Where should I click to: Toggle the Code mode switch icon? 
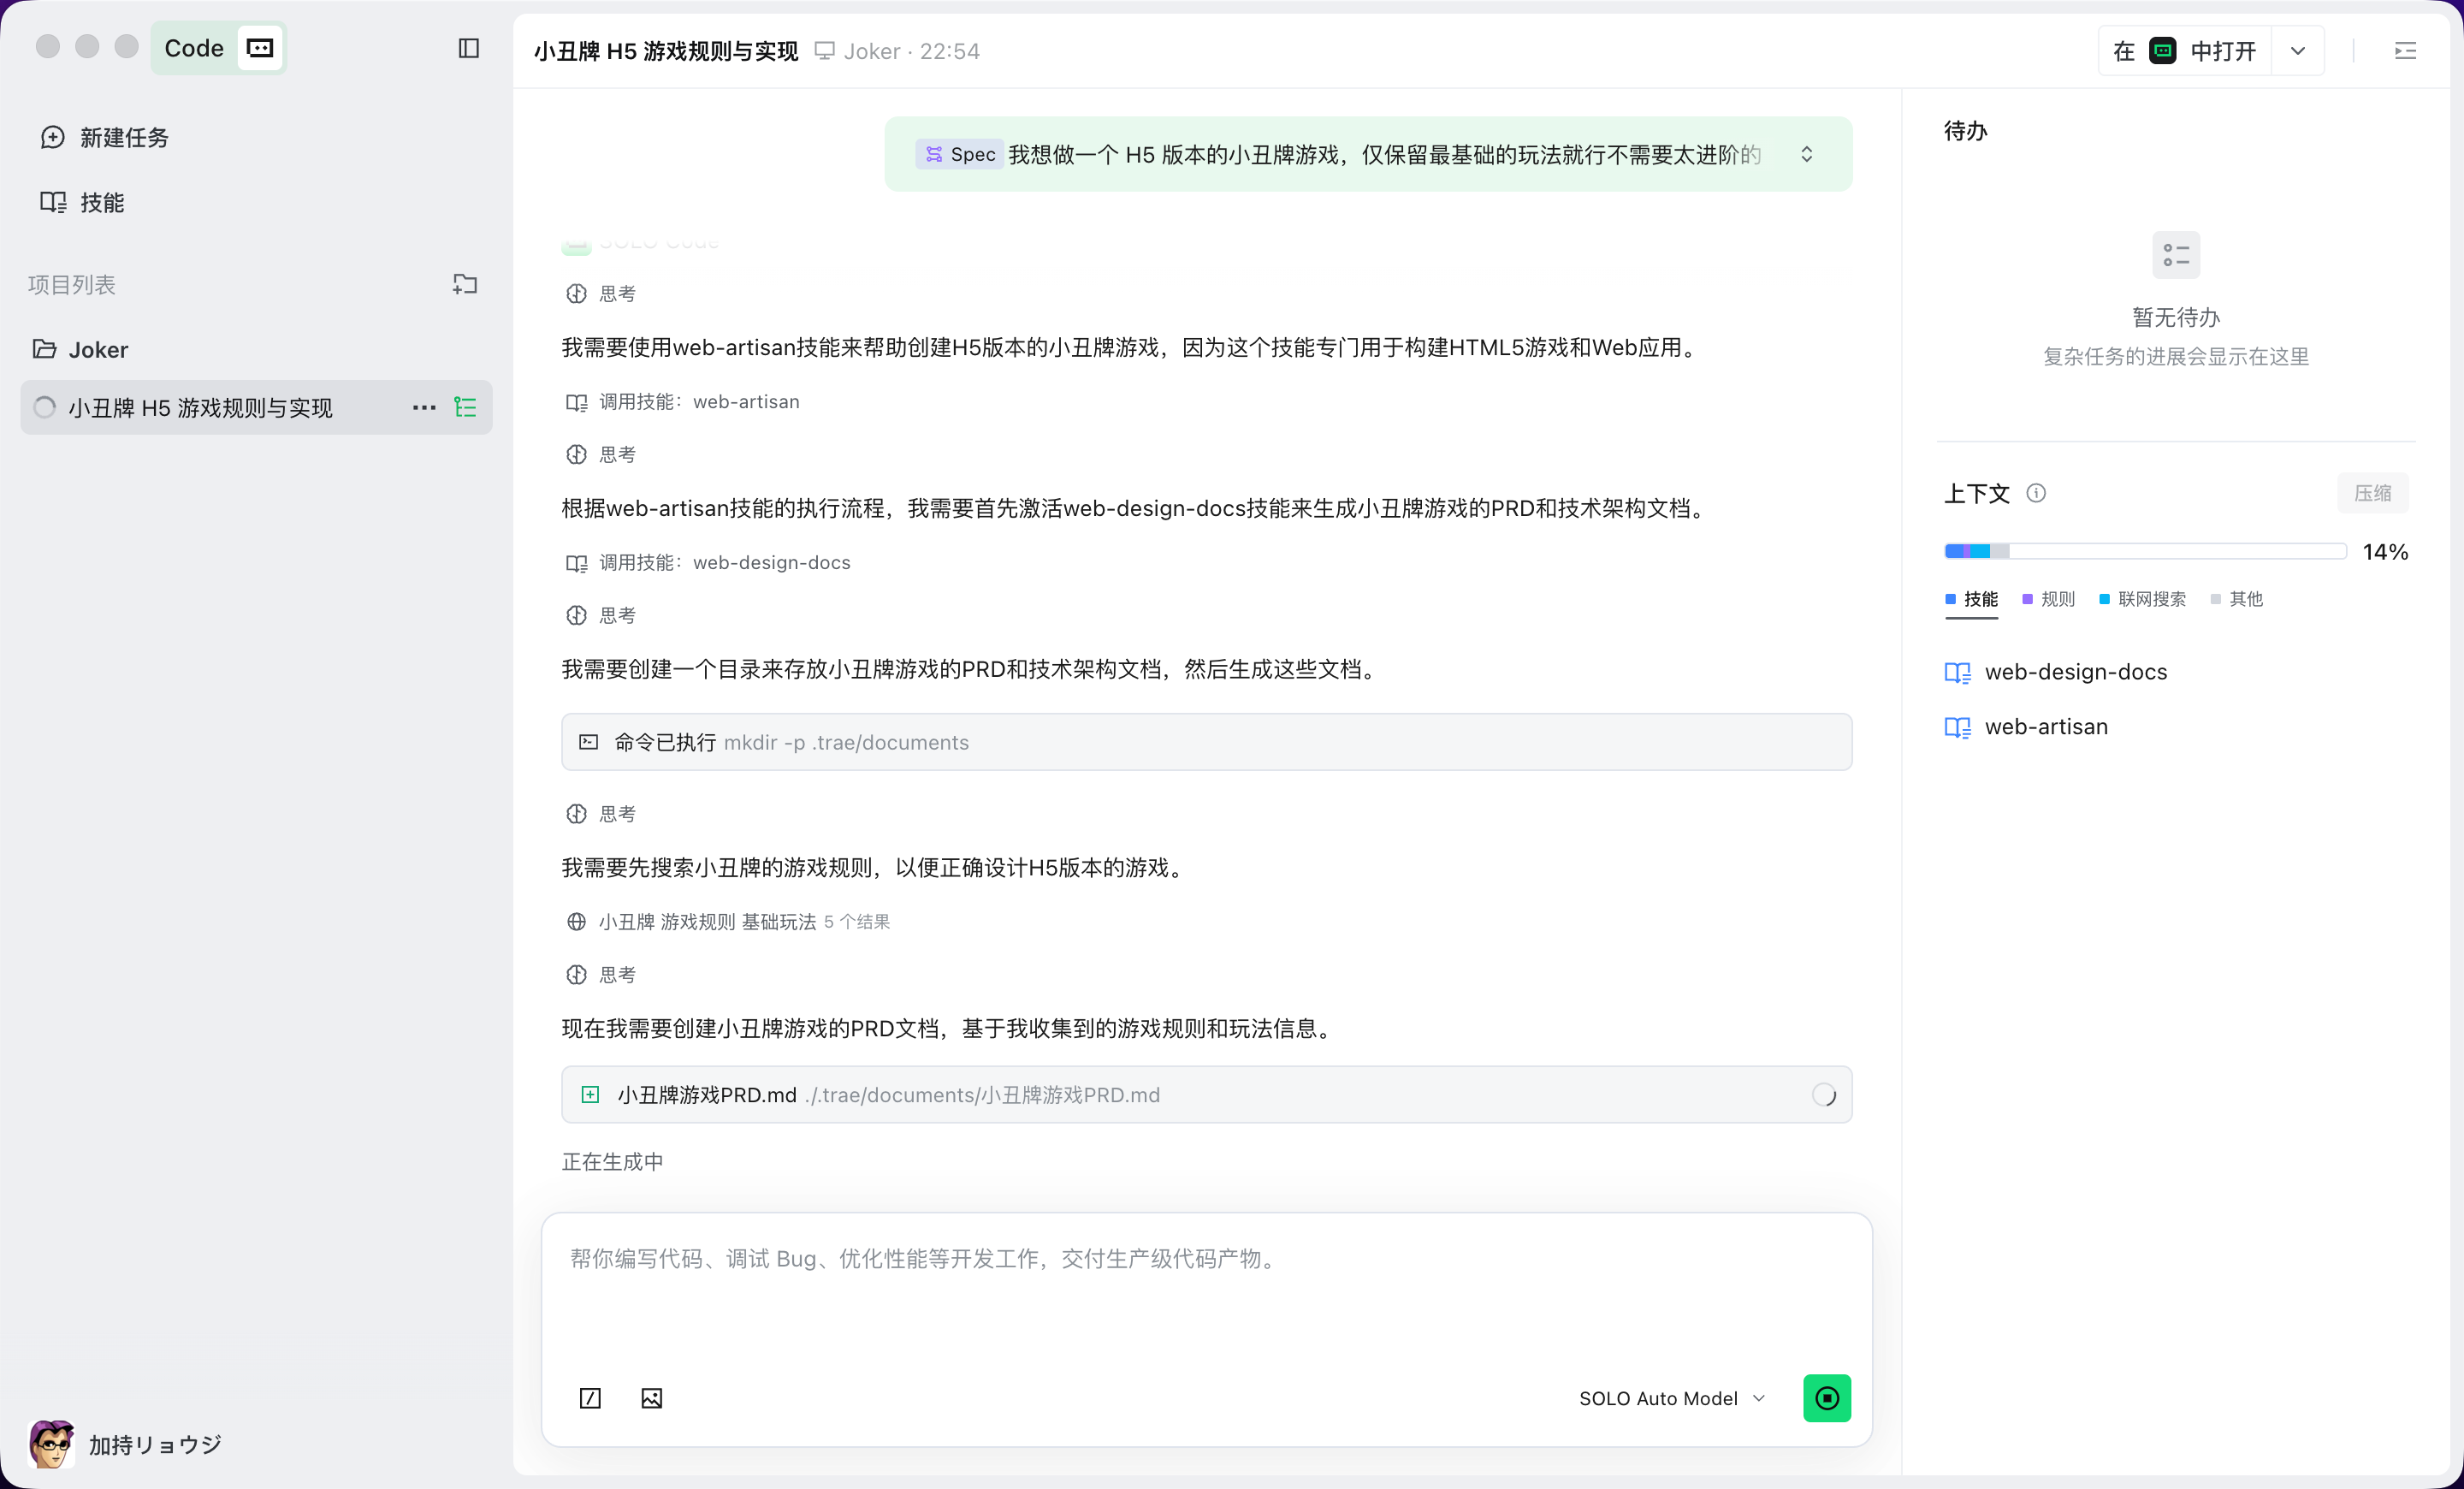(260, 48)
